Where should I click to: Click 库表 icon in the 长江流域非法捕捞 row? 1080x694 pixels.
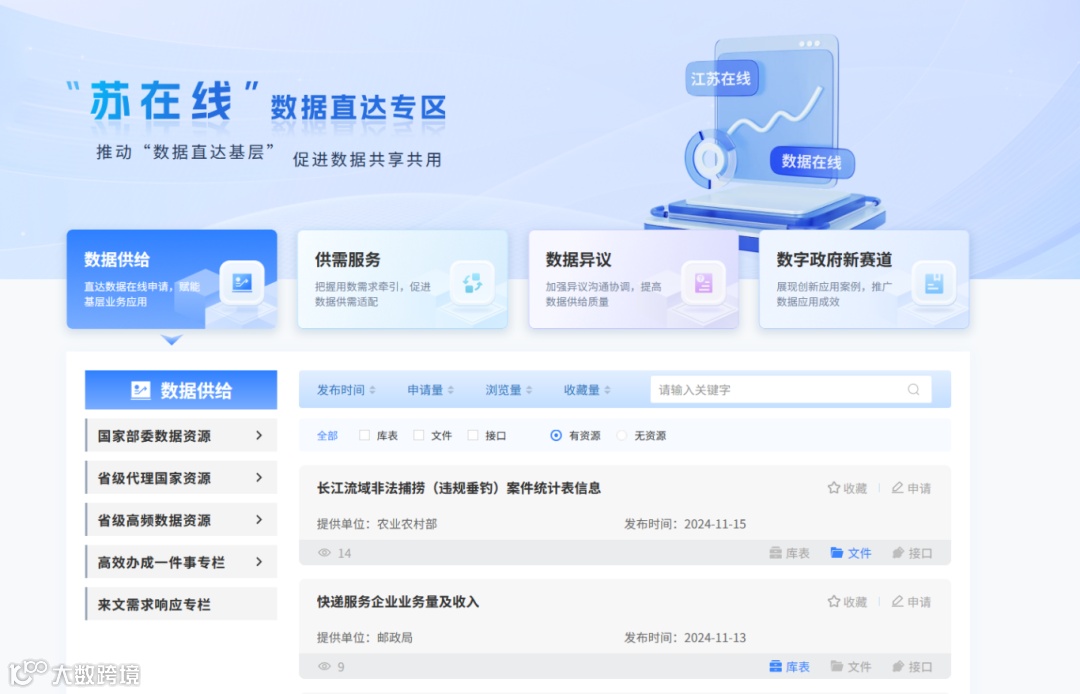tap(776, 553)
